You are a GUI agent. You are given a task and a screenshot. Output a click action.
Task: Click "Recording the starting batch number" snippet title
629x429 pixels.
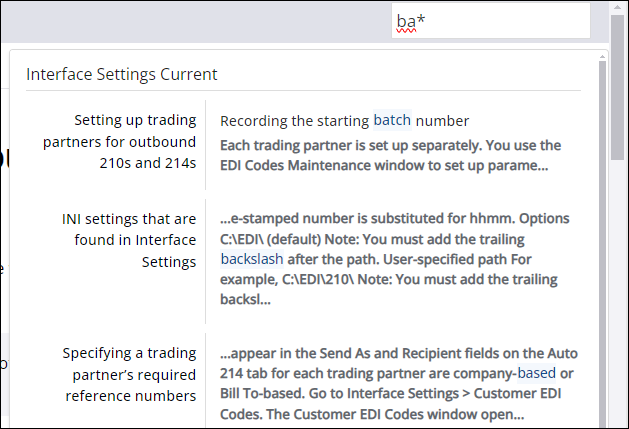(344, 121)
